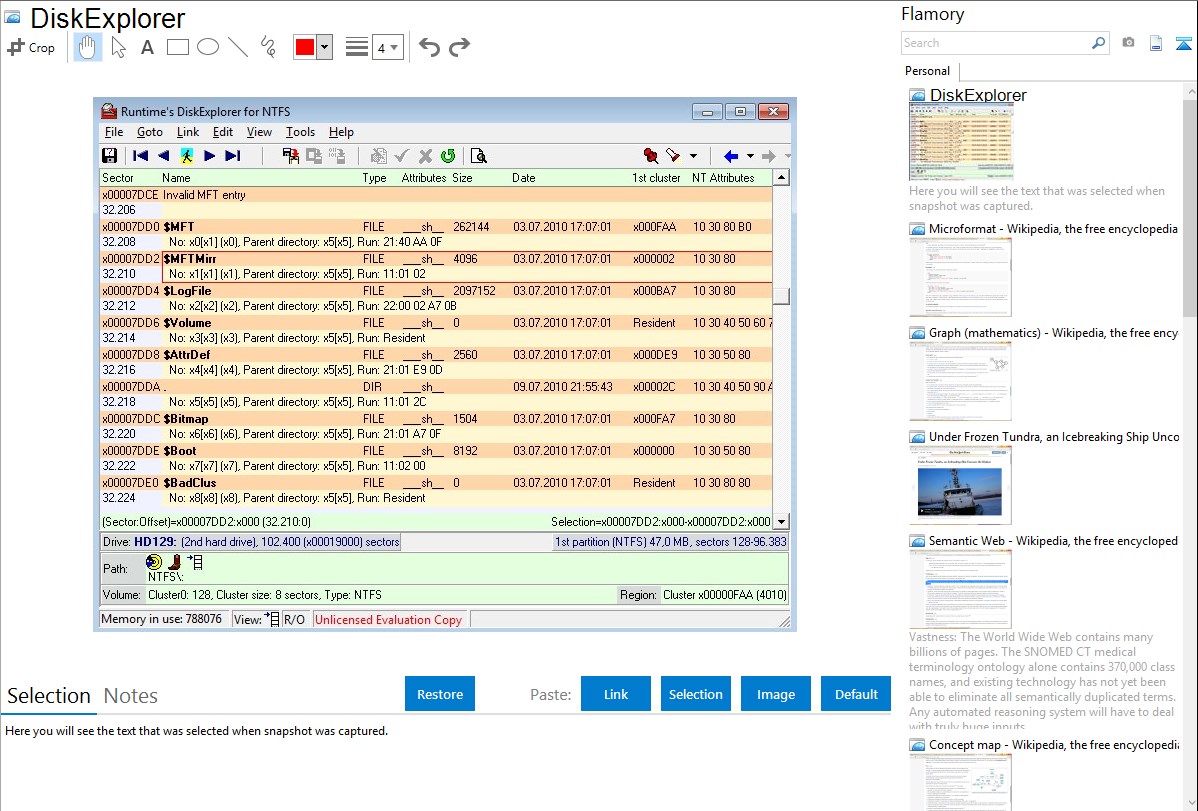
Task: Select the Crop tool
Action: (x=31, y=47)
